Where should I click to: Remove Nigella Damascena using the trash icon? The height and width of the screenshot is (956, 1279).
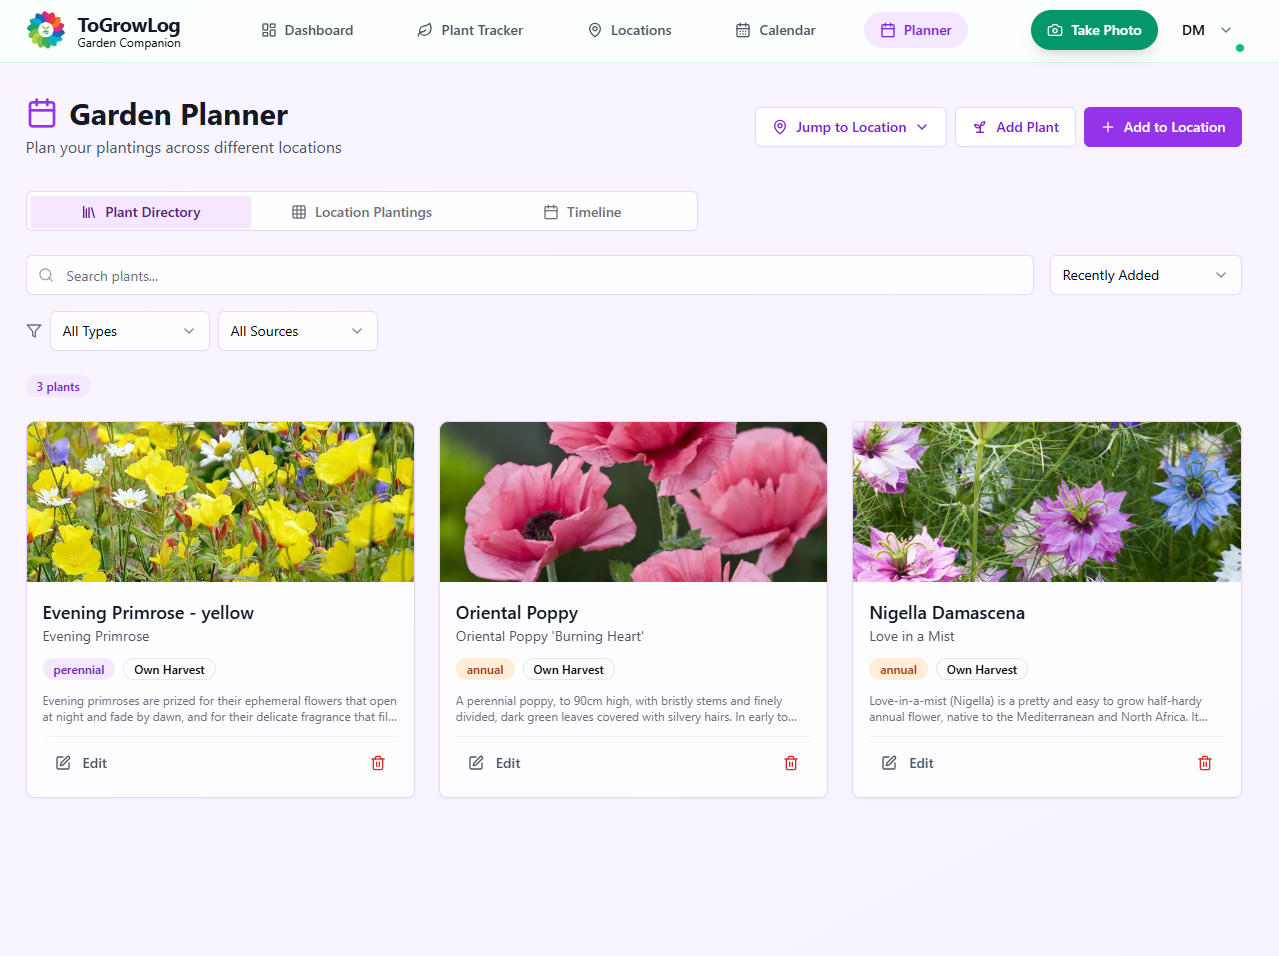pyautogui.click(x=1205, y=763)
